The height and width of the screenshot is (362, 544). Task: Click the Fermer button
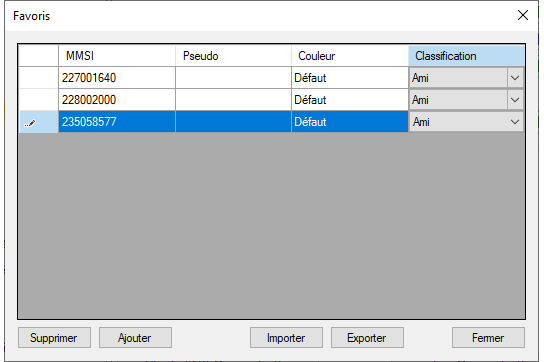click(488, 337)
